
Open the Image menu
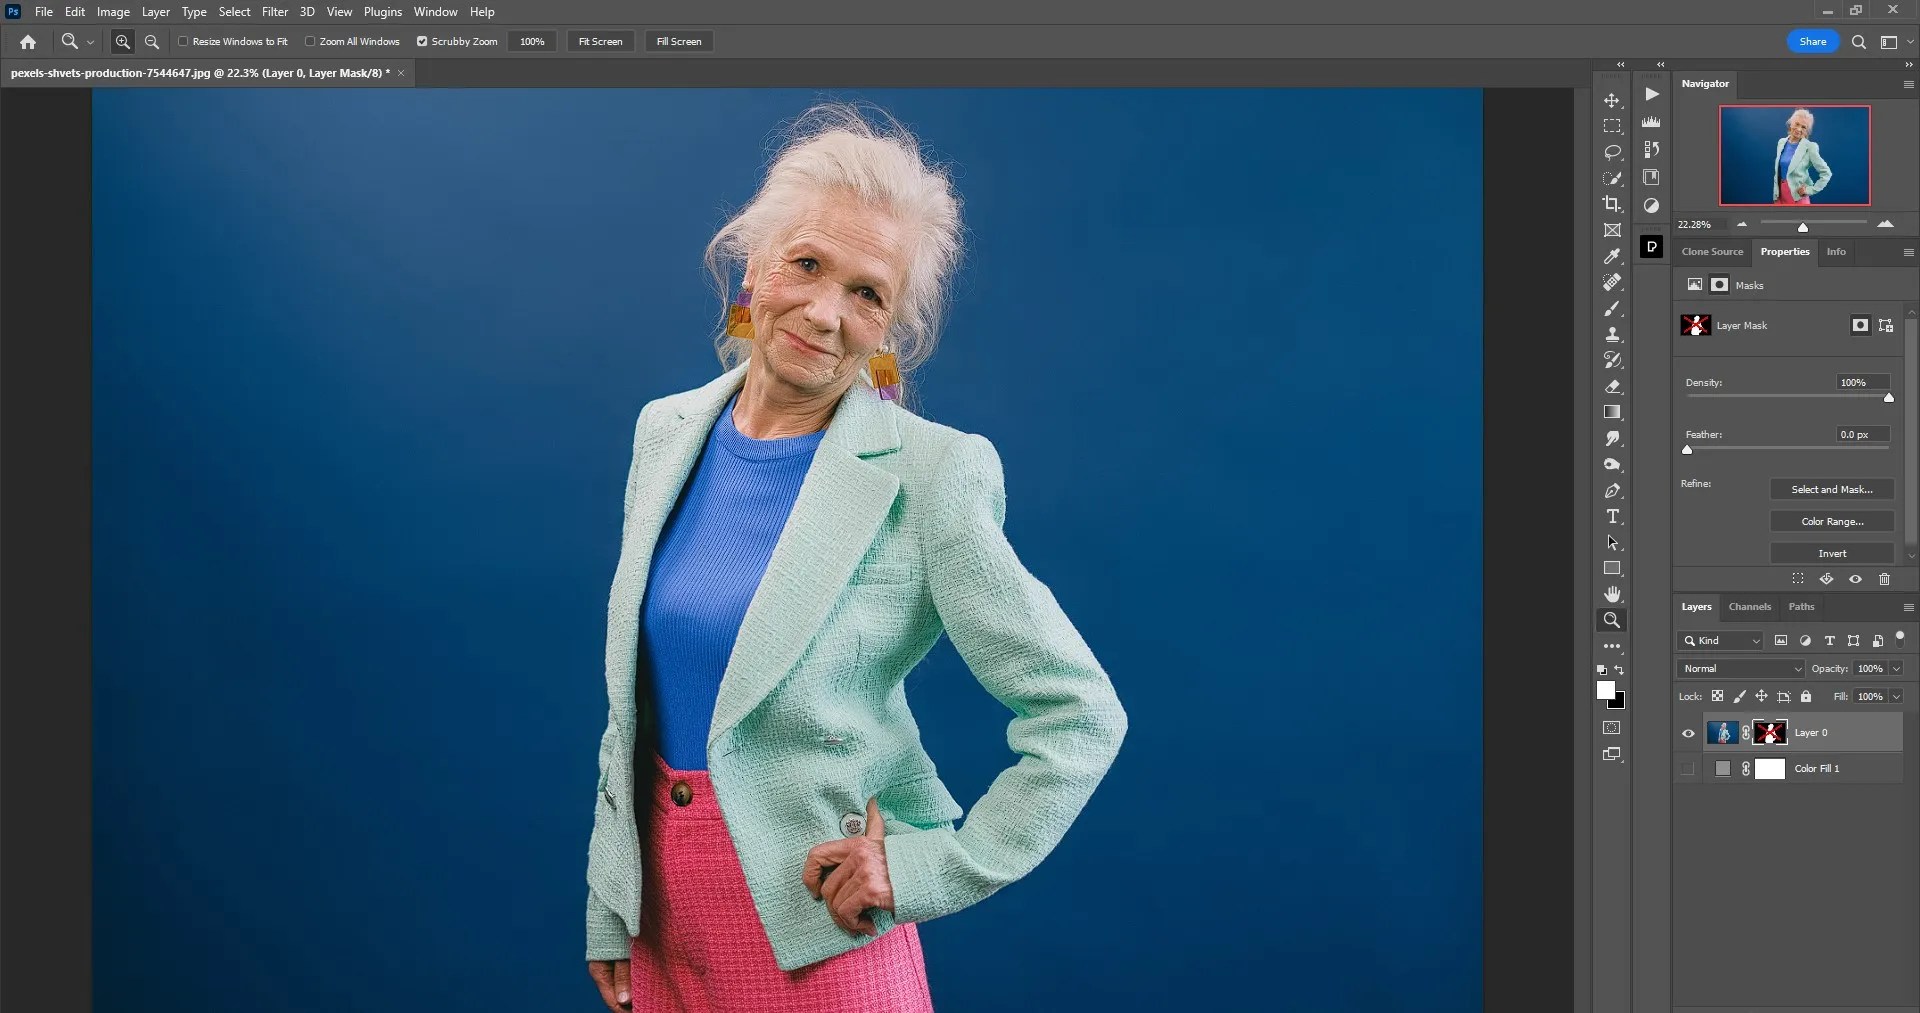click(x=112, y=11)
